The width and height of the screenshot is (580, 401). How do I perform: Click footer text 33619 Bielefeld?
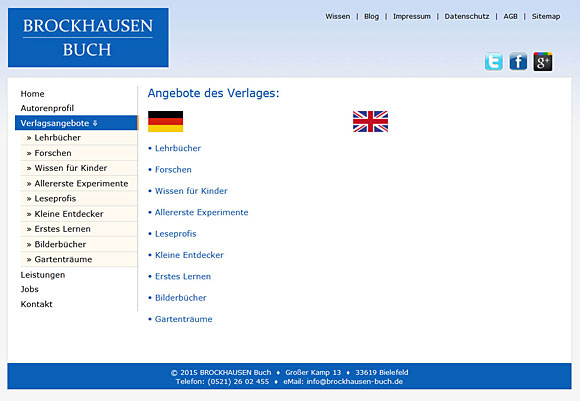pyautogui.click(x=382, y=373)
